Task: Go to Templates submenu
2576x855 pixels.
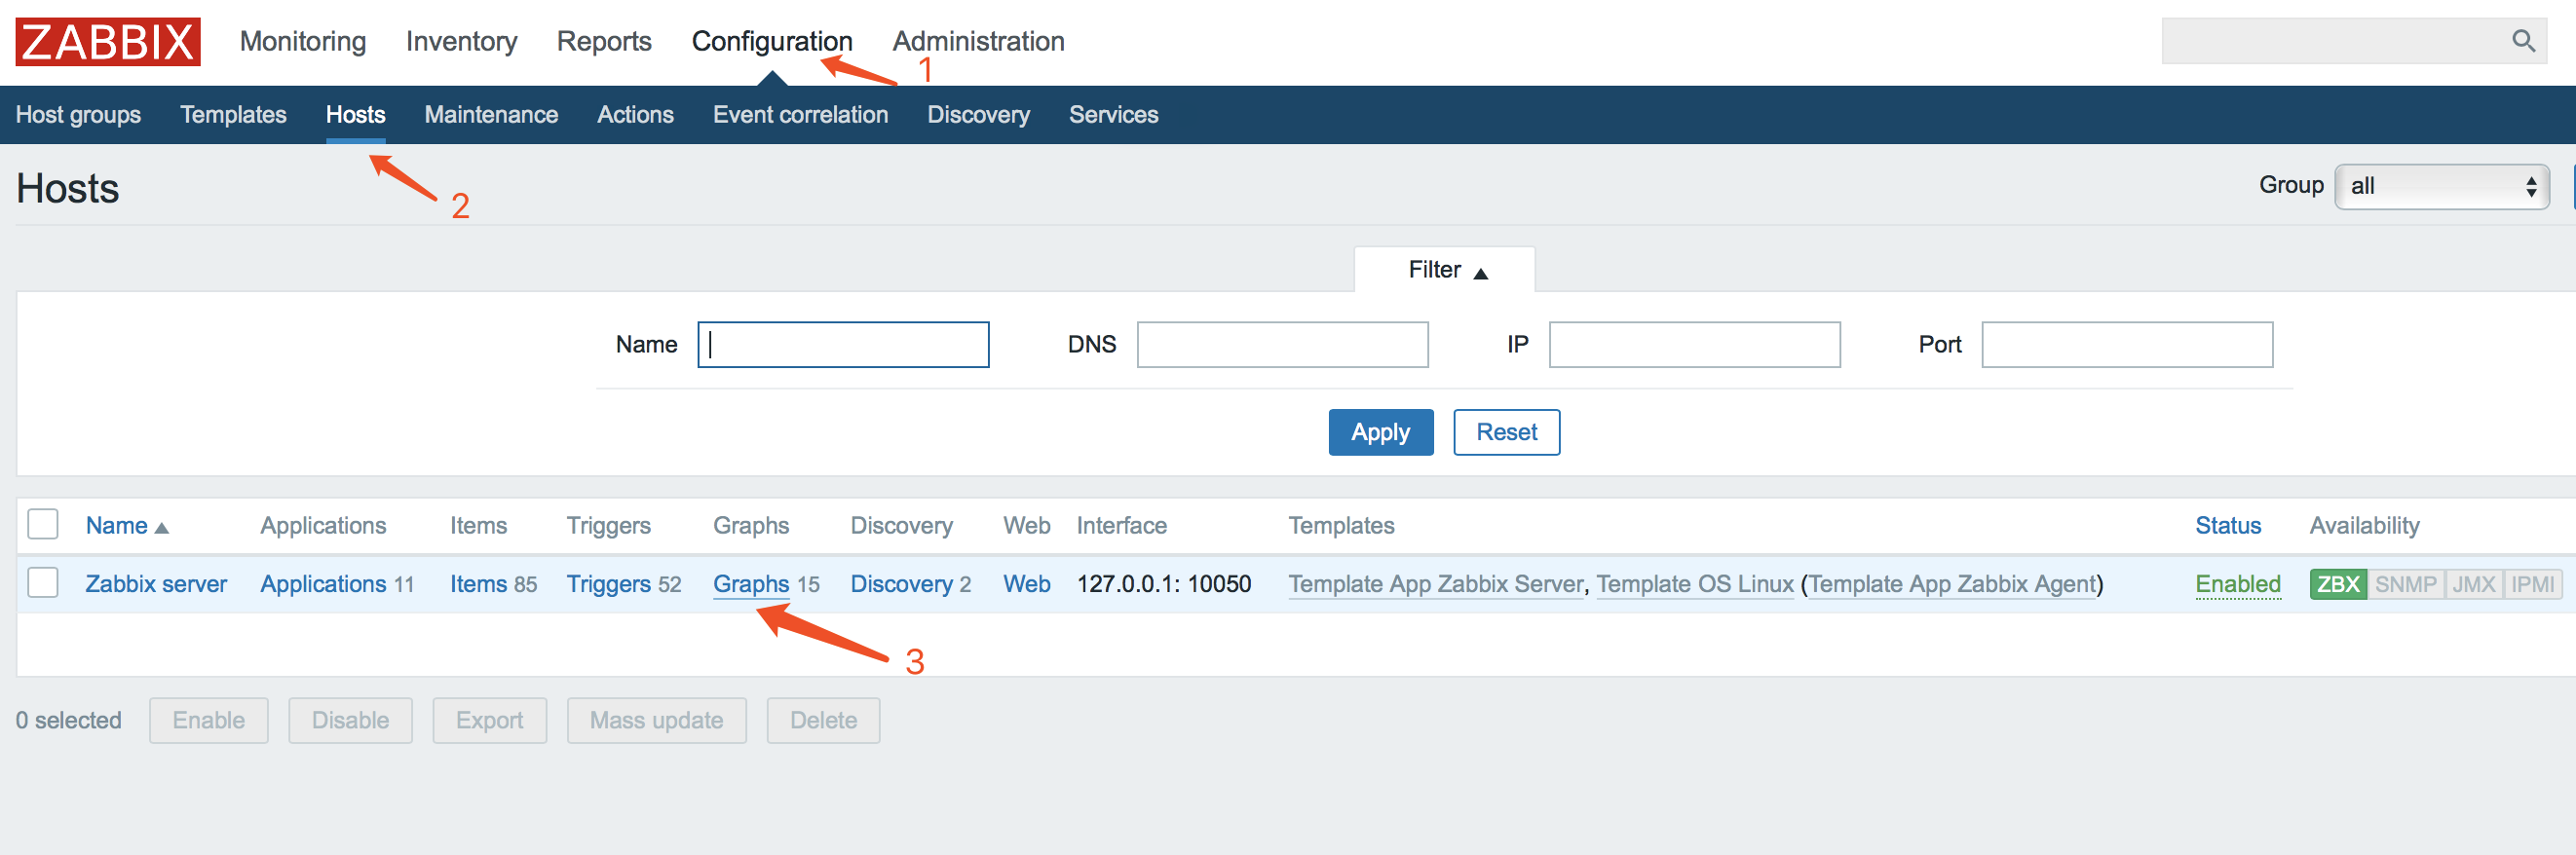Action: [233, 115]
